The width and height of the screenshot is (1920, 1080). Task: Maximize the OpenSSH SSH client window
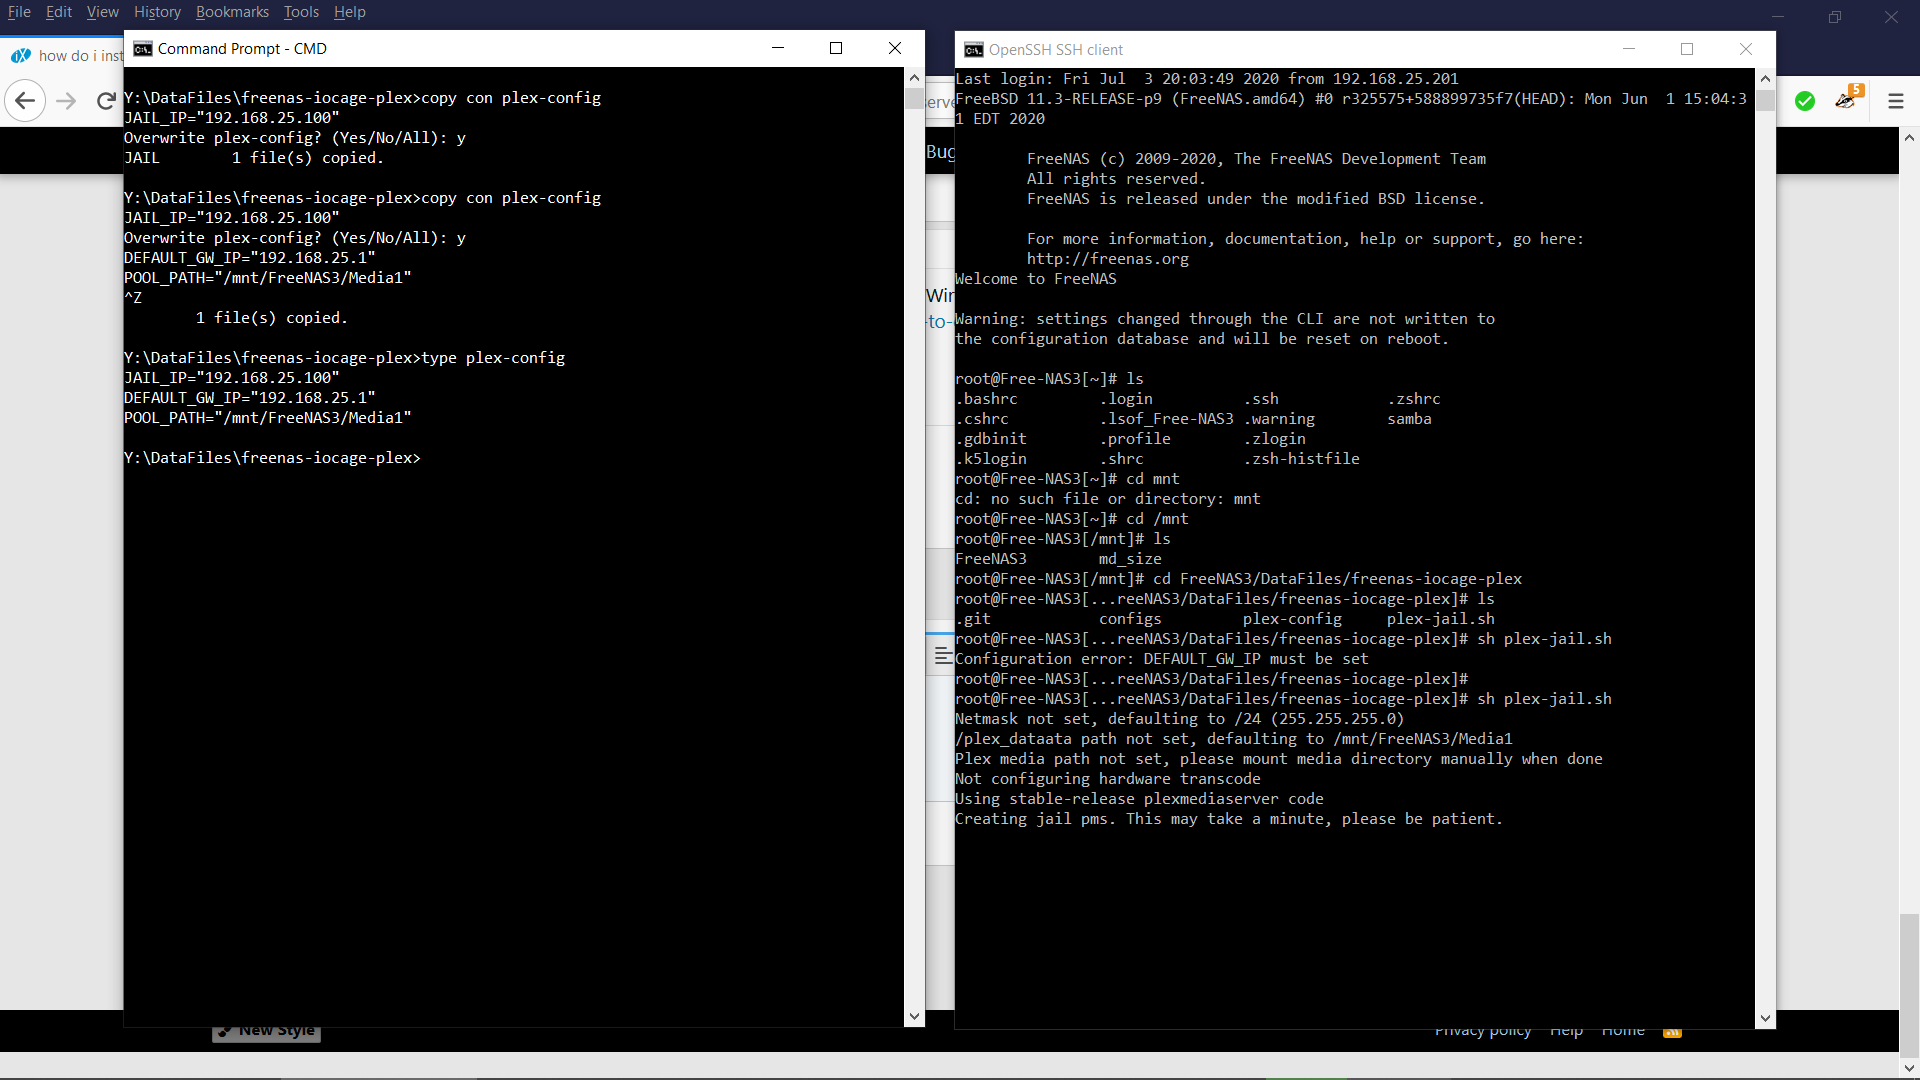click(1687, 49)
